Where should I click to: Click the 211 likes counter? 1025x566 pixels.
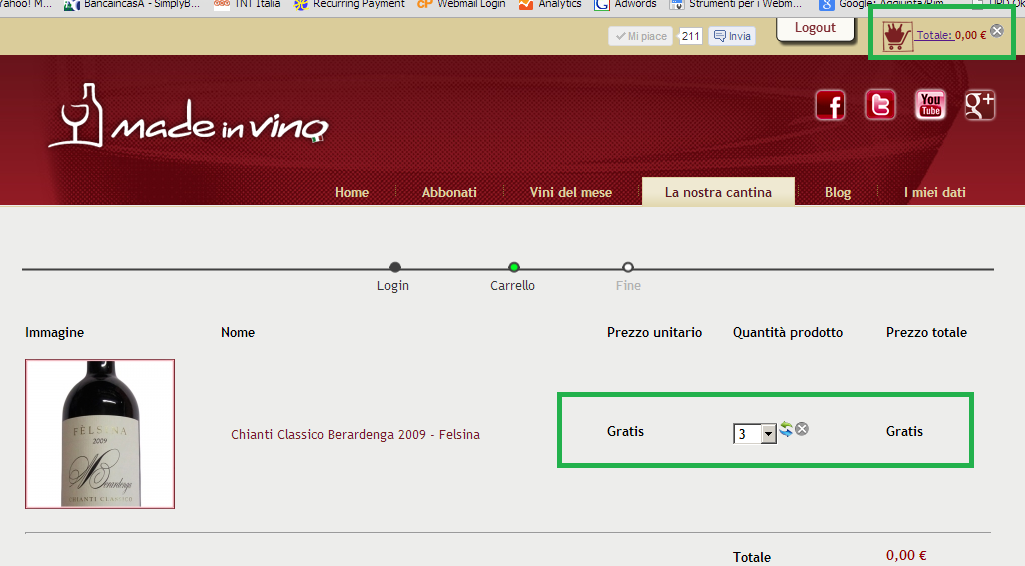click(690, 36)
